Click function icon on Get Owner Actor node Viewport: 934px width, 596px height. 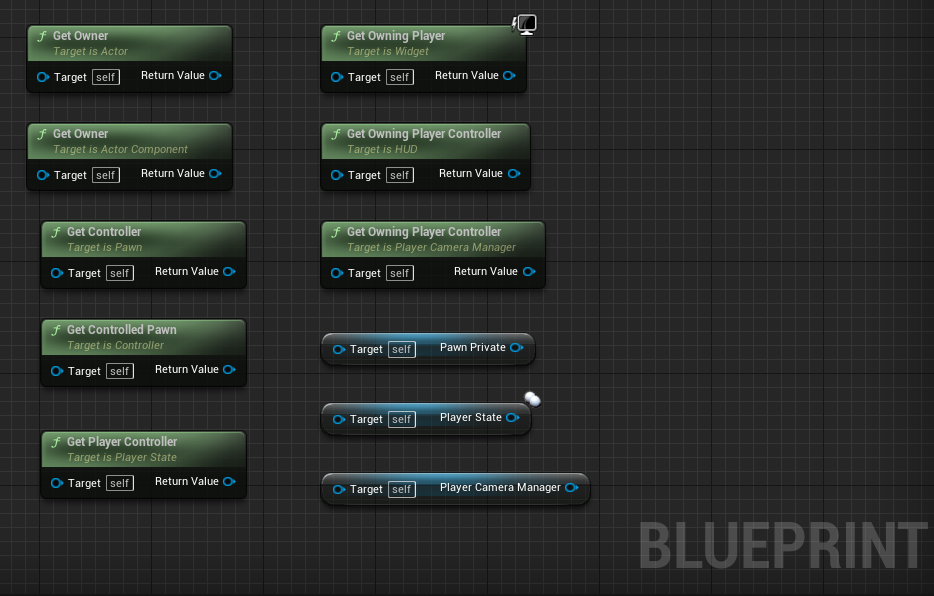[x=42, y=36]
